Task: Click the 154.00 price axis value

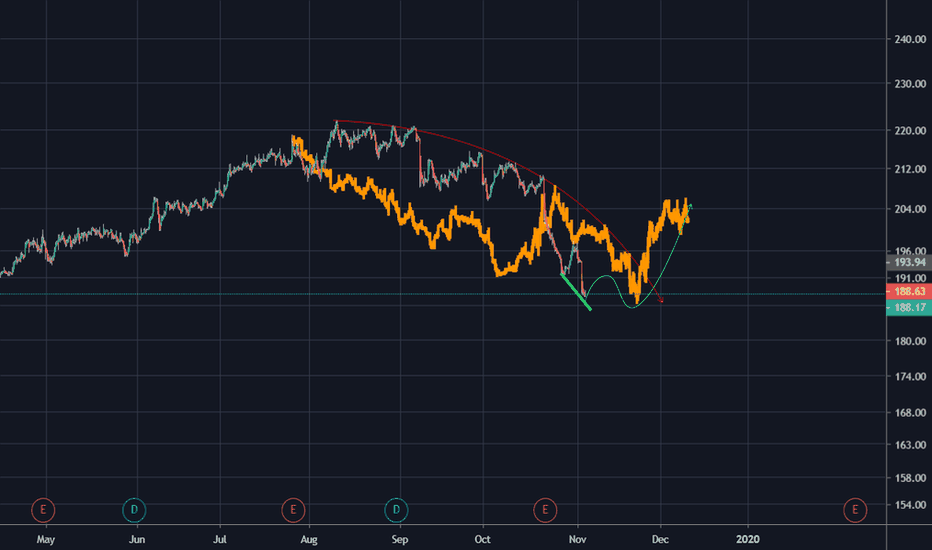Action: pyautogui.click(x=910, y=505)
